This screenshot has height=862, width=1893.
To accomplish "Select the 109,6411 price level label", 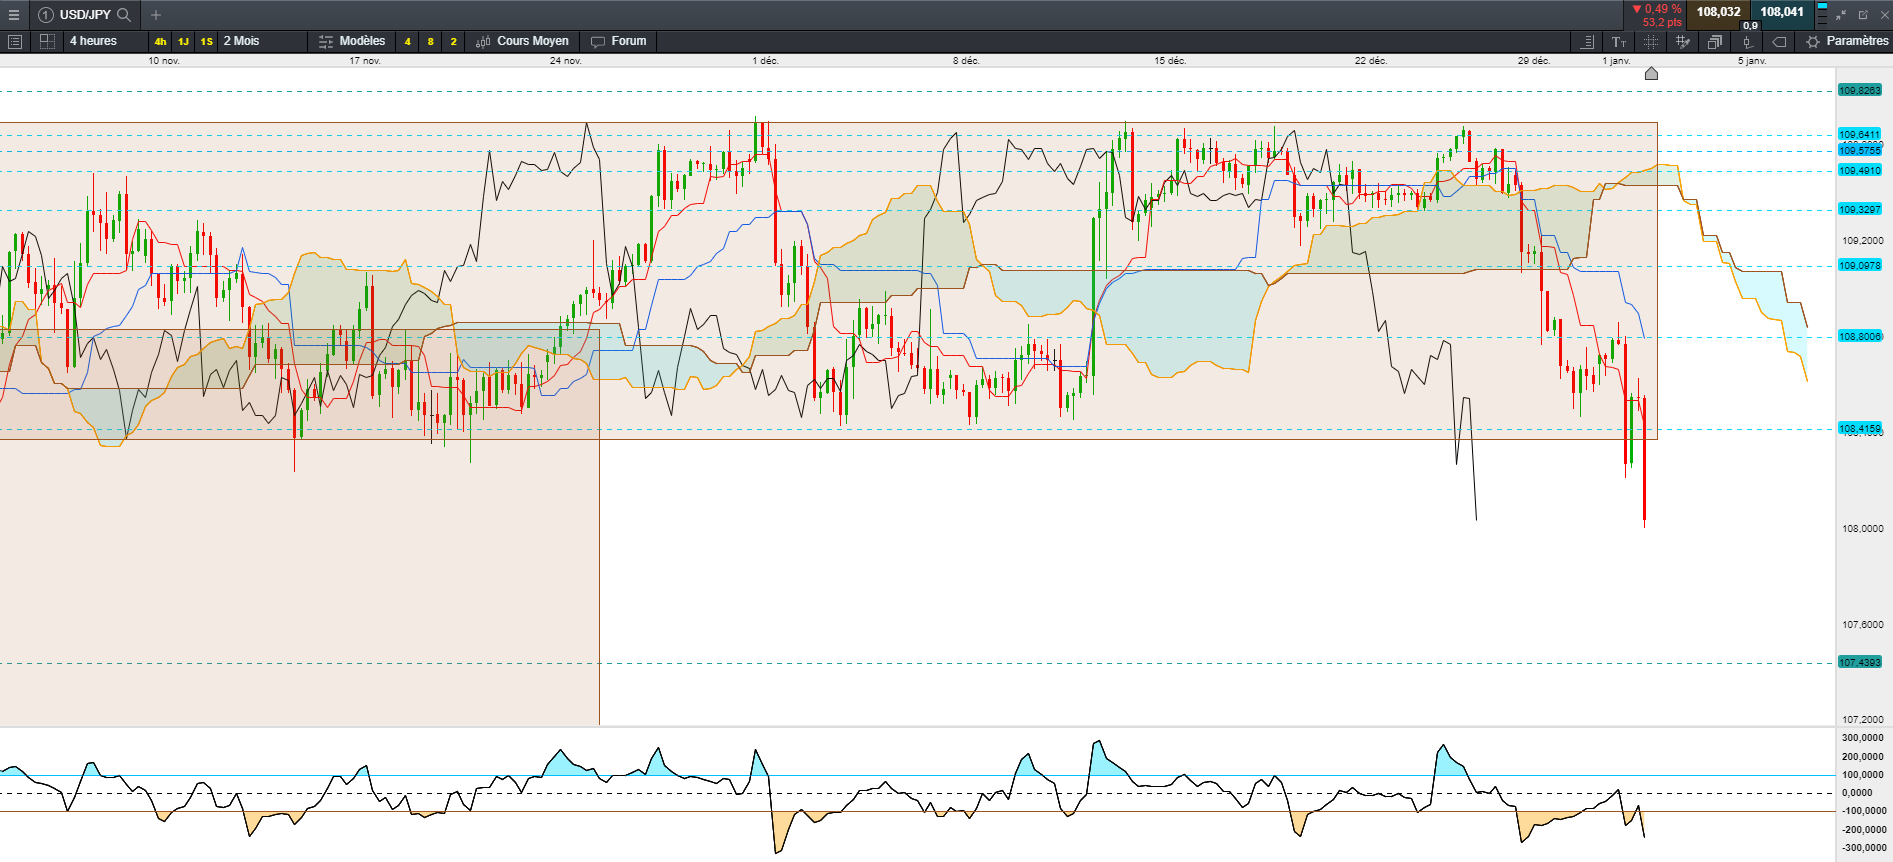I will (1860, 134).
